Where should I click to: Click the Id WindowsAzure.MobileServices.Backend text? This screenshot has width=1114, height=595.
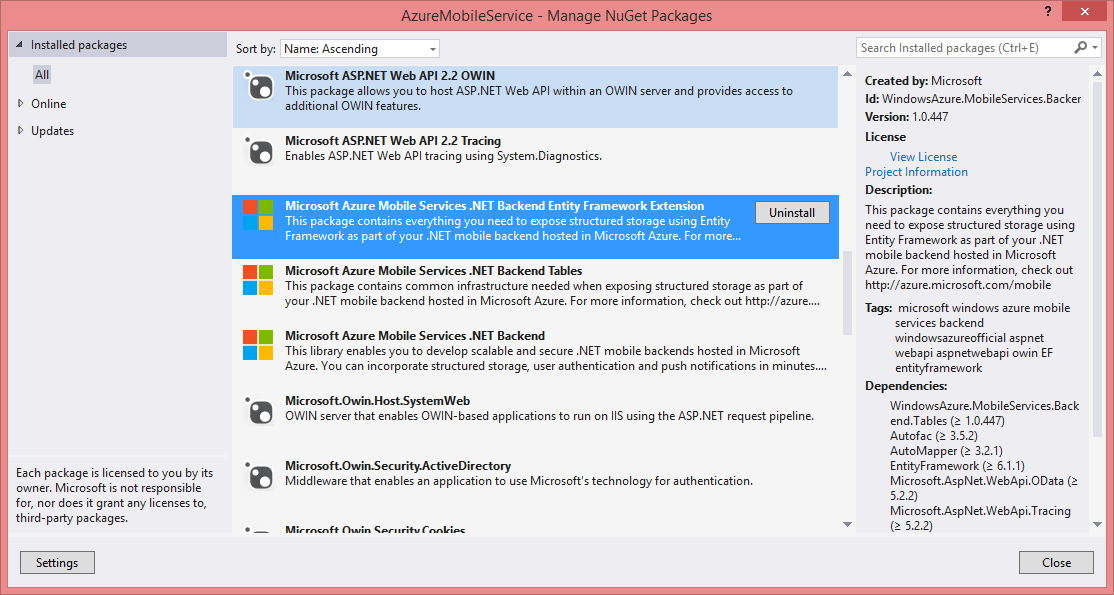click(x=973, y=99)
